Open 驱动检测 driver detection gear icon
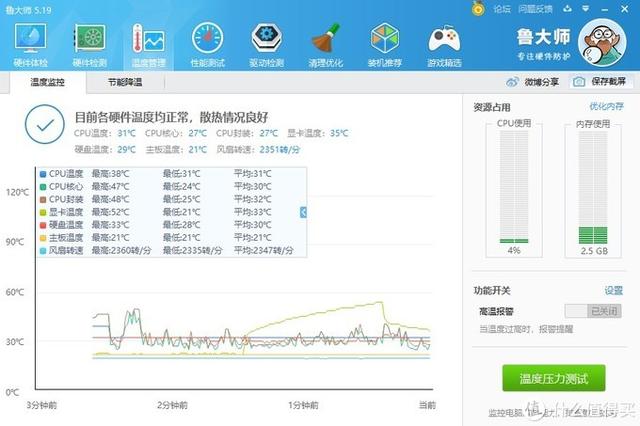640x426 pixels. coord(265,45)
